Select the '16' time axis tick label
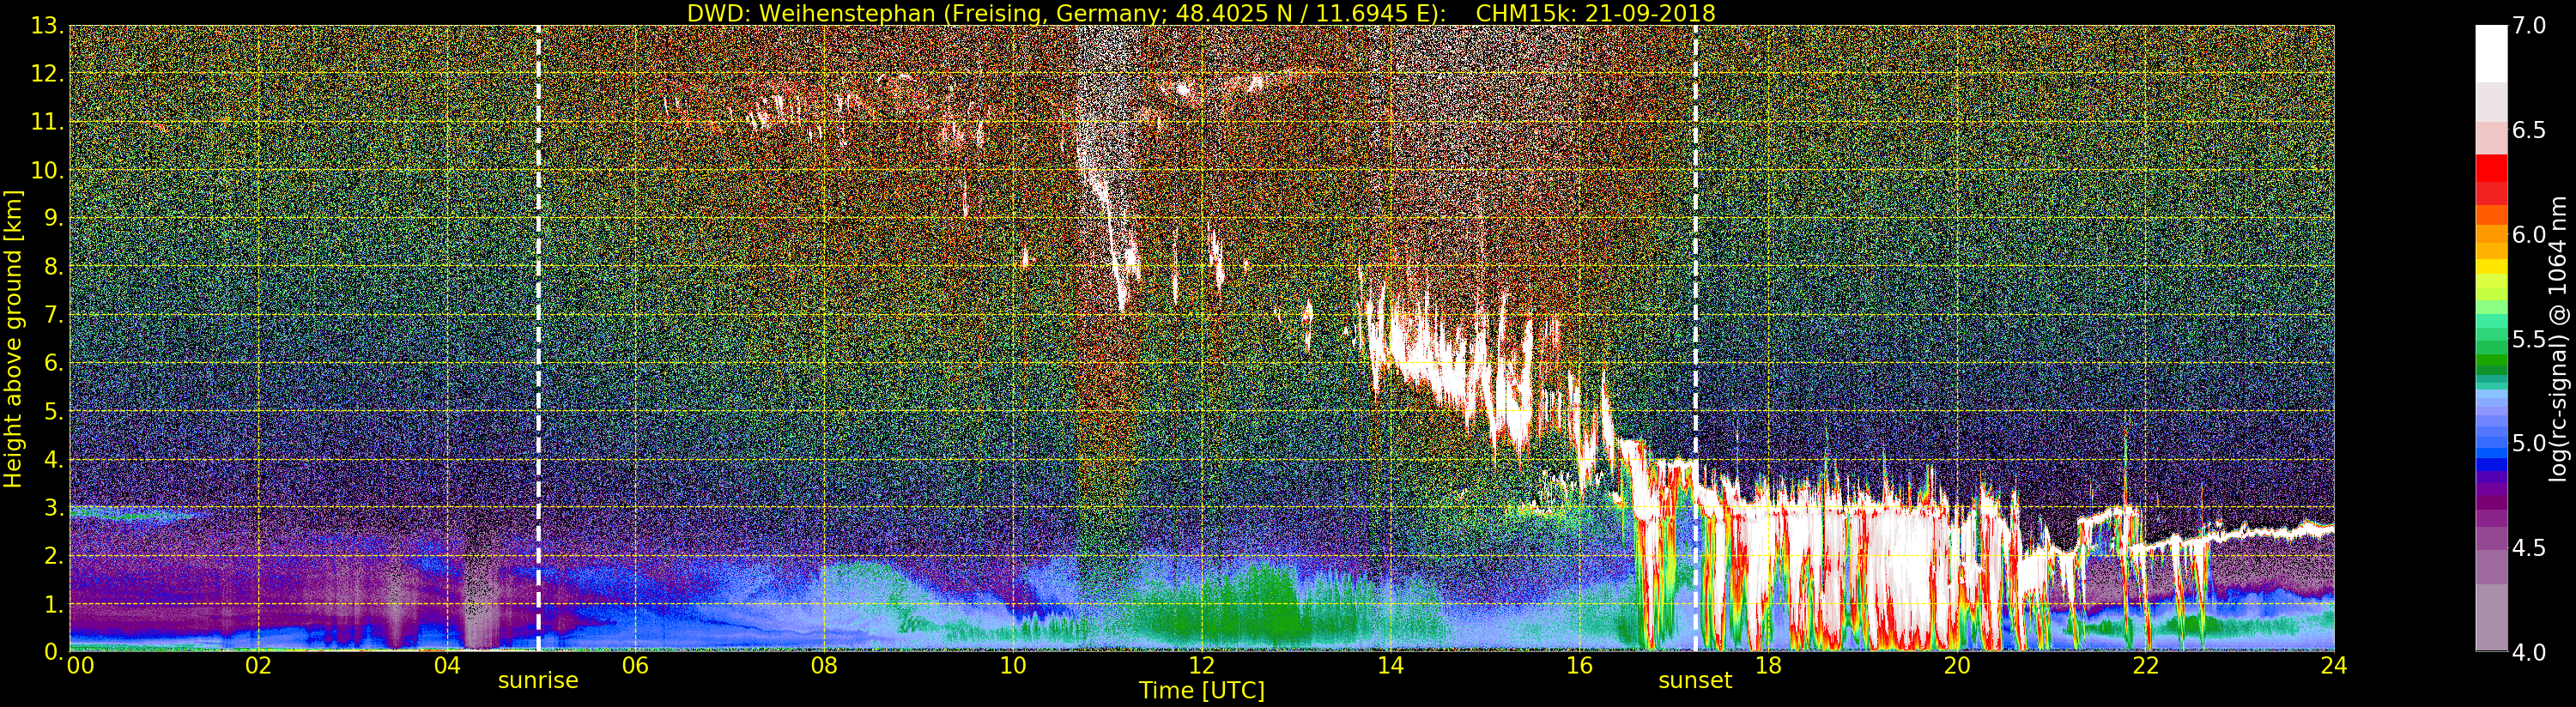 [x=1579, y=666]
